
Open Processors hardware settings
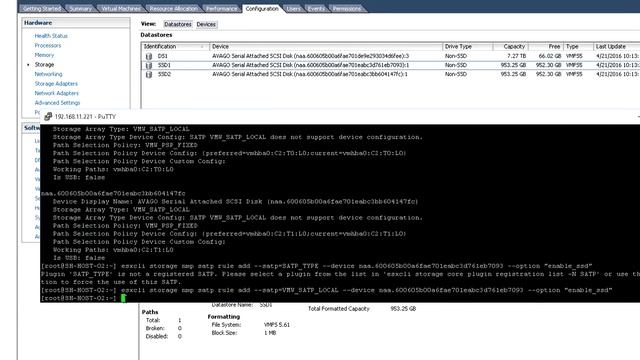coord(48,45)
